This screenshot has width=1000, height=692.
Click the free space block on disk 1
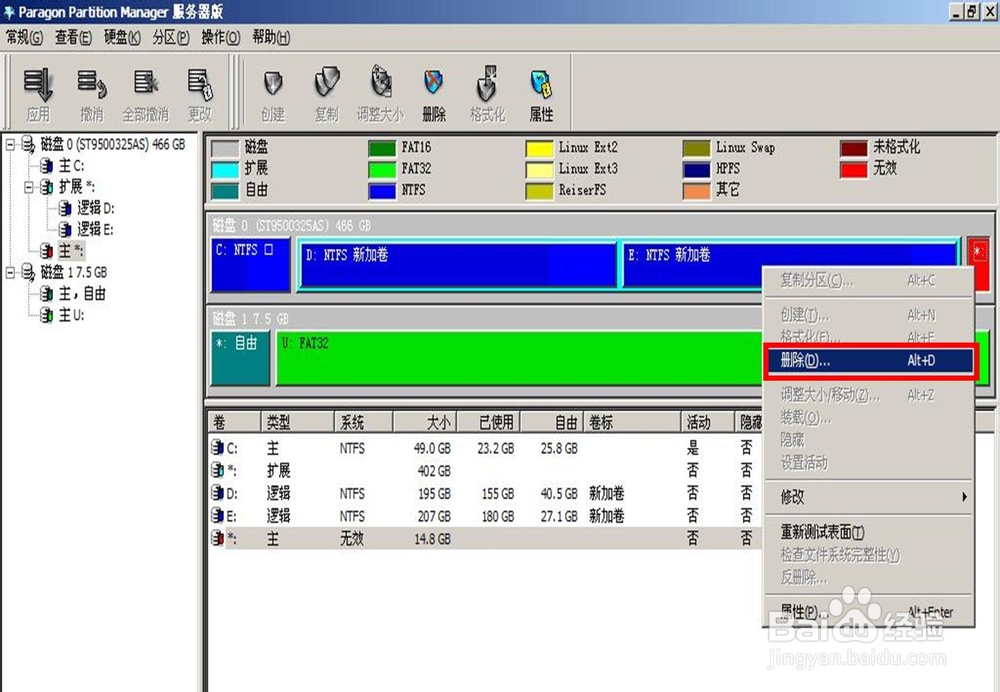tap(240, 358)
